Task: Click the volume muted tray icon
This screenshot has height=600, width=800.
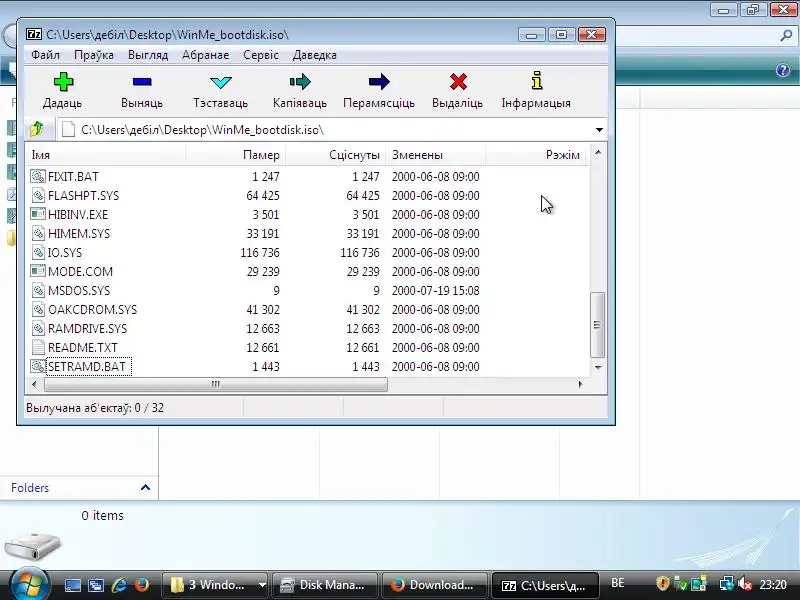Action: click(x=745, y=584)
